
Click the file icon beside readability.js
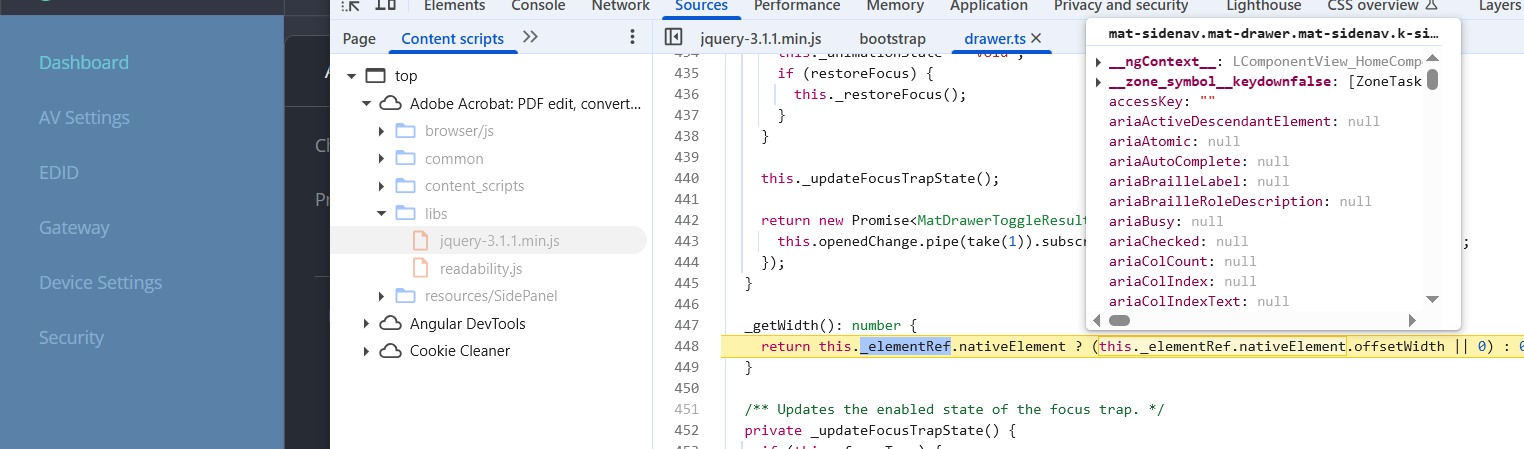point(420,268)
